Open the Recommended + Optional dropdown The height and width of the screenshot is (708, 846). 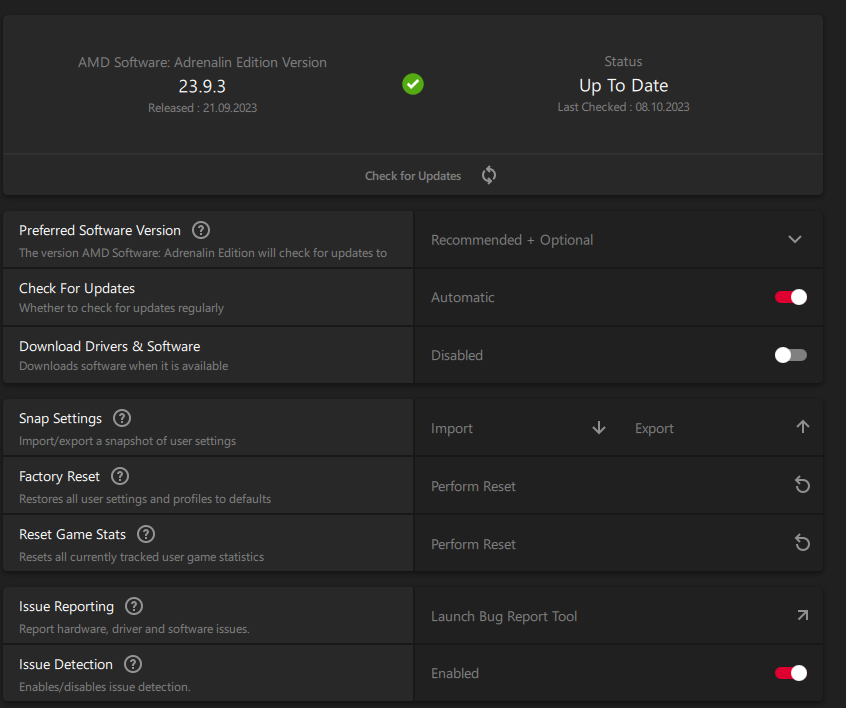click(618, 240)
